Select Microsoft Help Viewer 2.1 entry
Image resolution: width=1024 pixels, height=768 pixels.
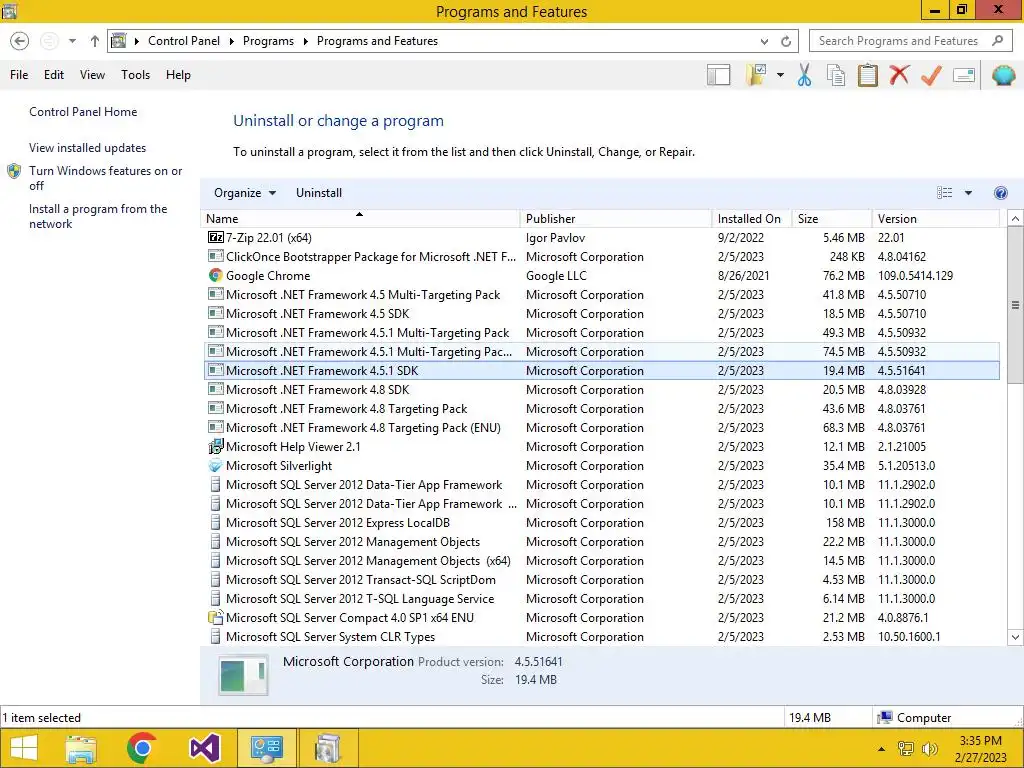(601, 447)
